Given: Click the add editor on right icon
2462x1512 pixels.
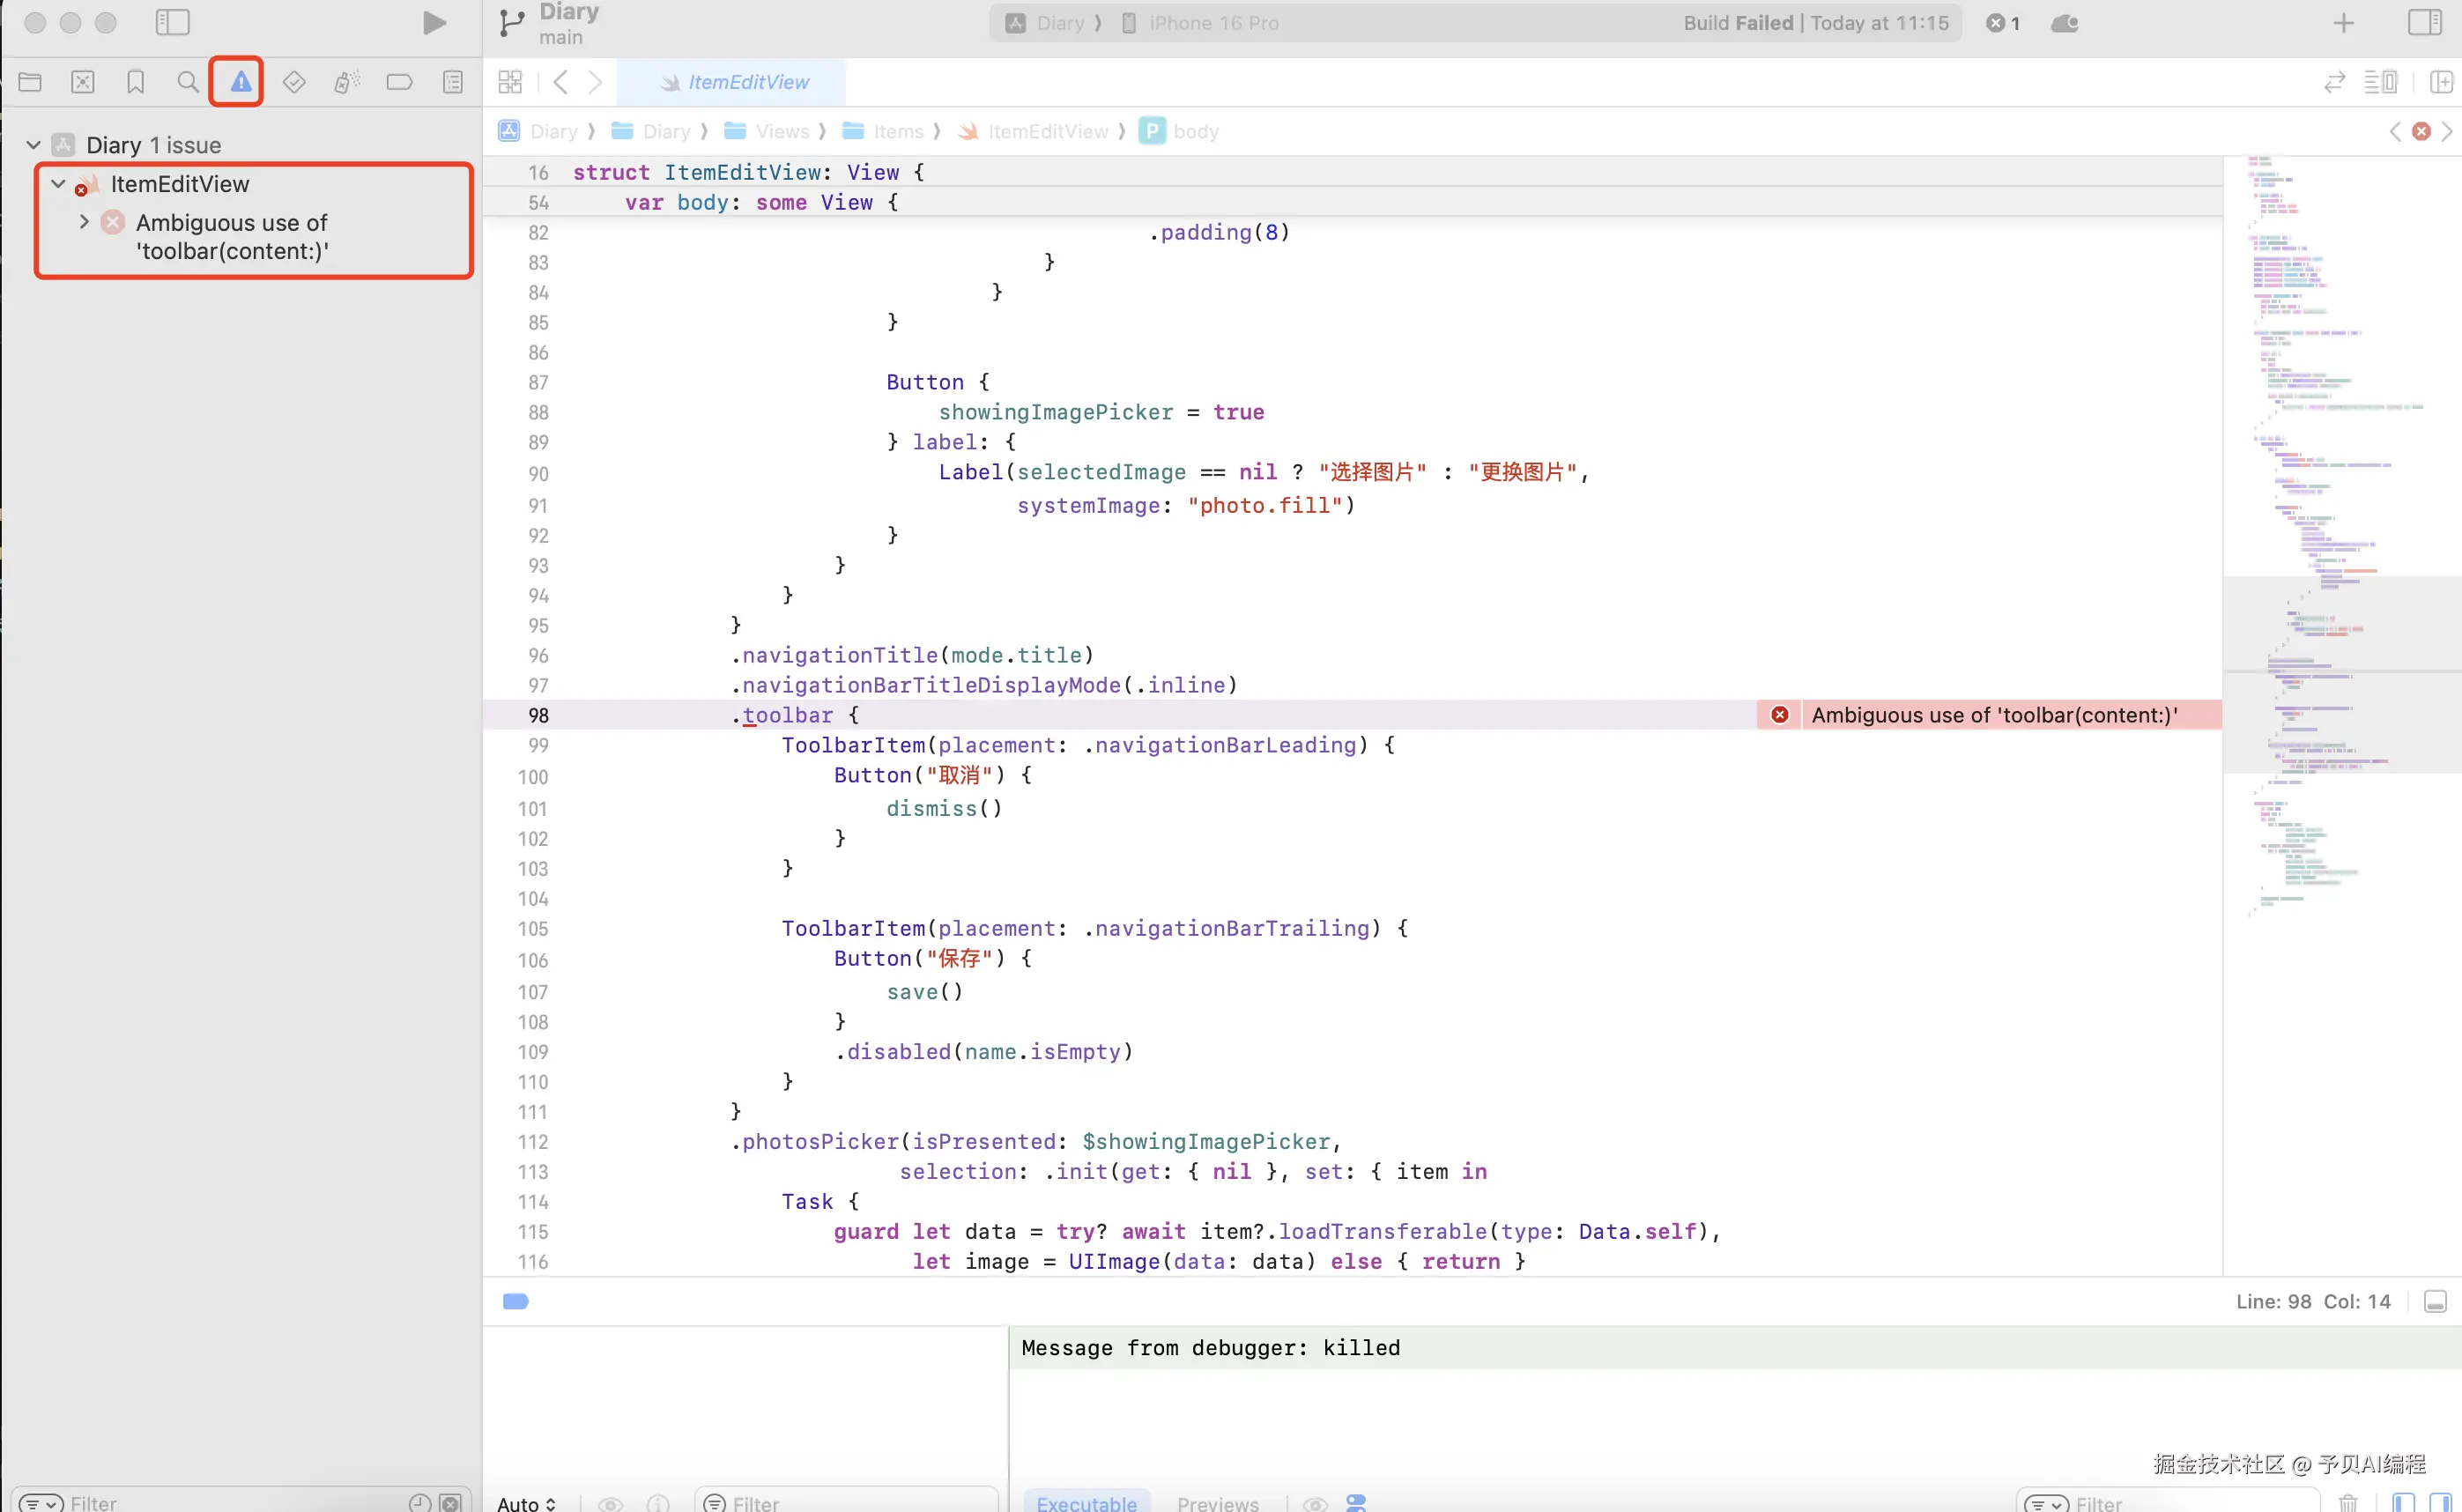Looking at the screenshot, I should pyautogui.click(x=2441, y=82).
